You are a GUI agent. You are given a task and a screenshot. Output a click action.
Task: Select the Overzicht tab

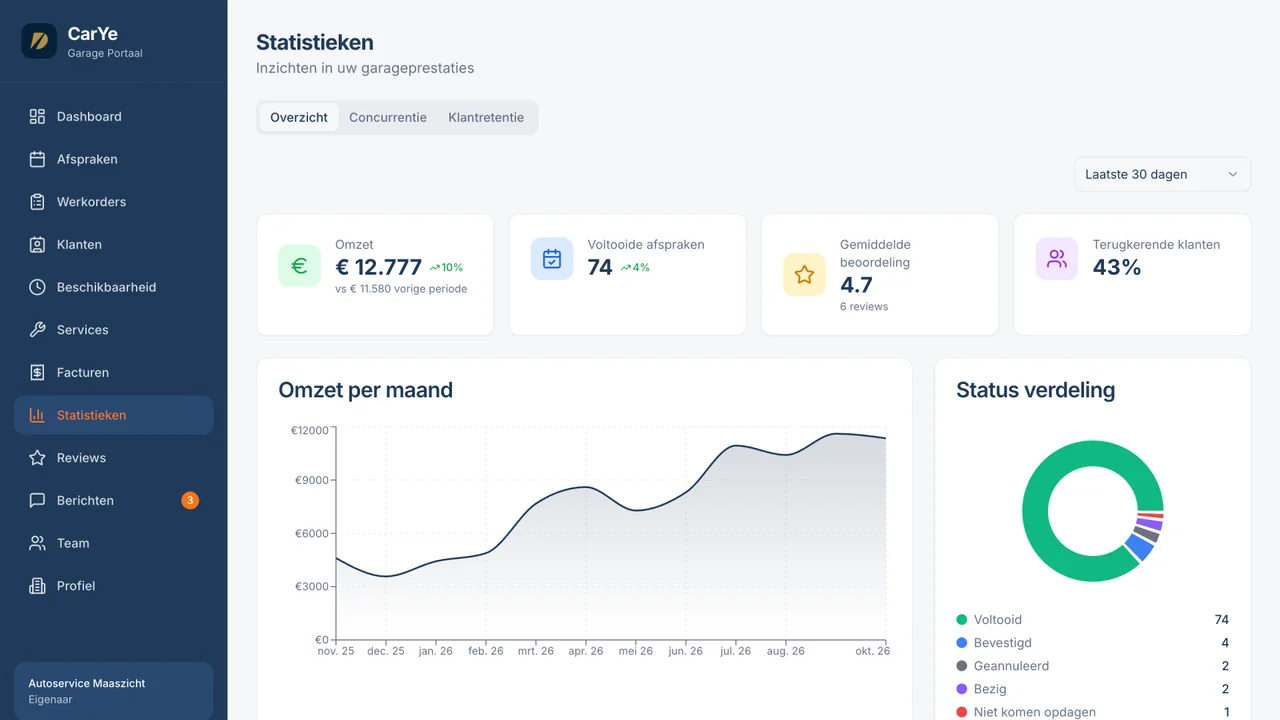pyautogui.click(x=299, y=117)
